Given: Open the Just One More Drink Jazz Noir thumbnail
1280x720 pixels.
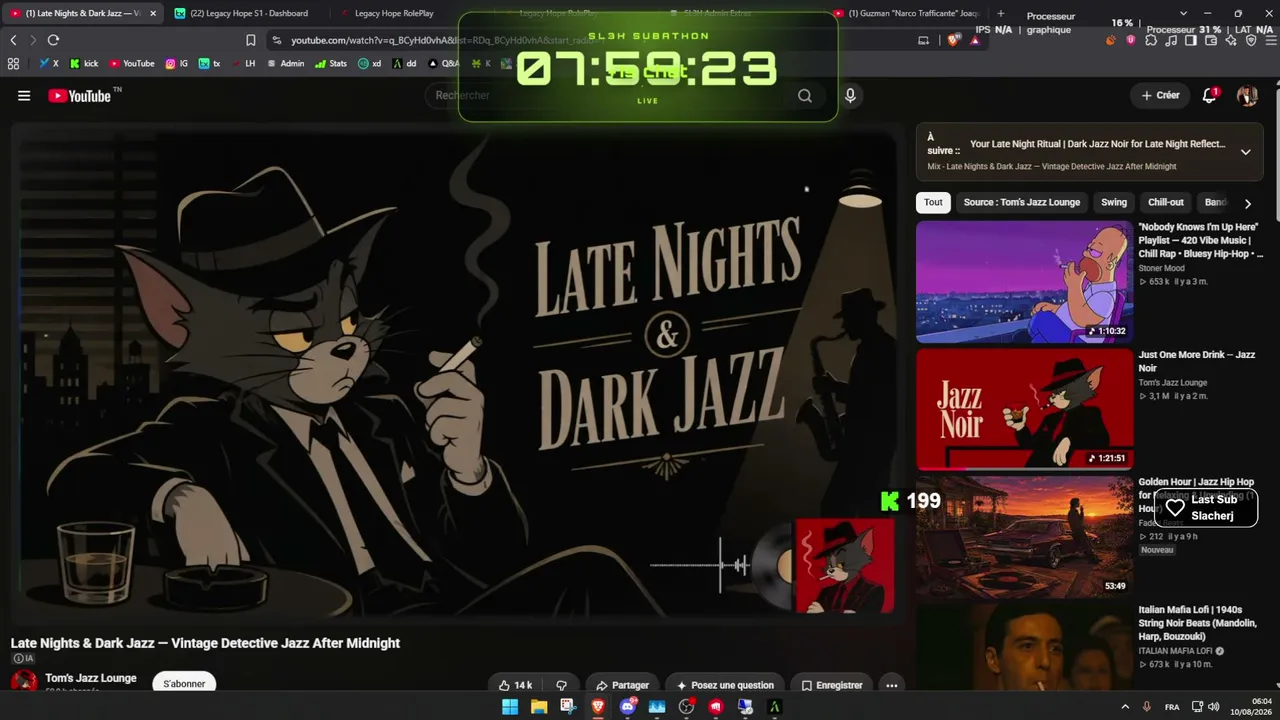Looking at the screenshot, I should coord(1024,409).
